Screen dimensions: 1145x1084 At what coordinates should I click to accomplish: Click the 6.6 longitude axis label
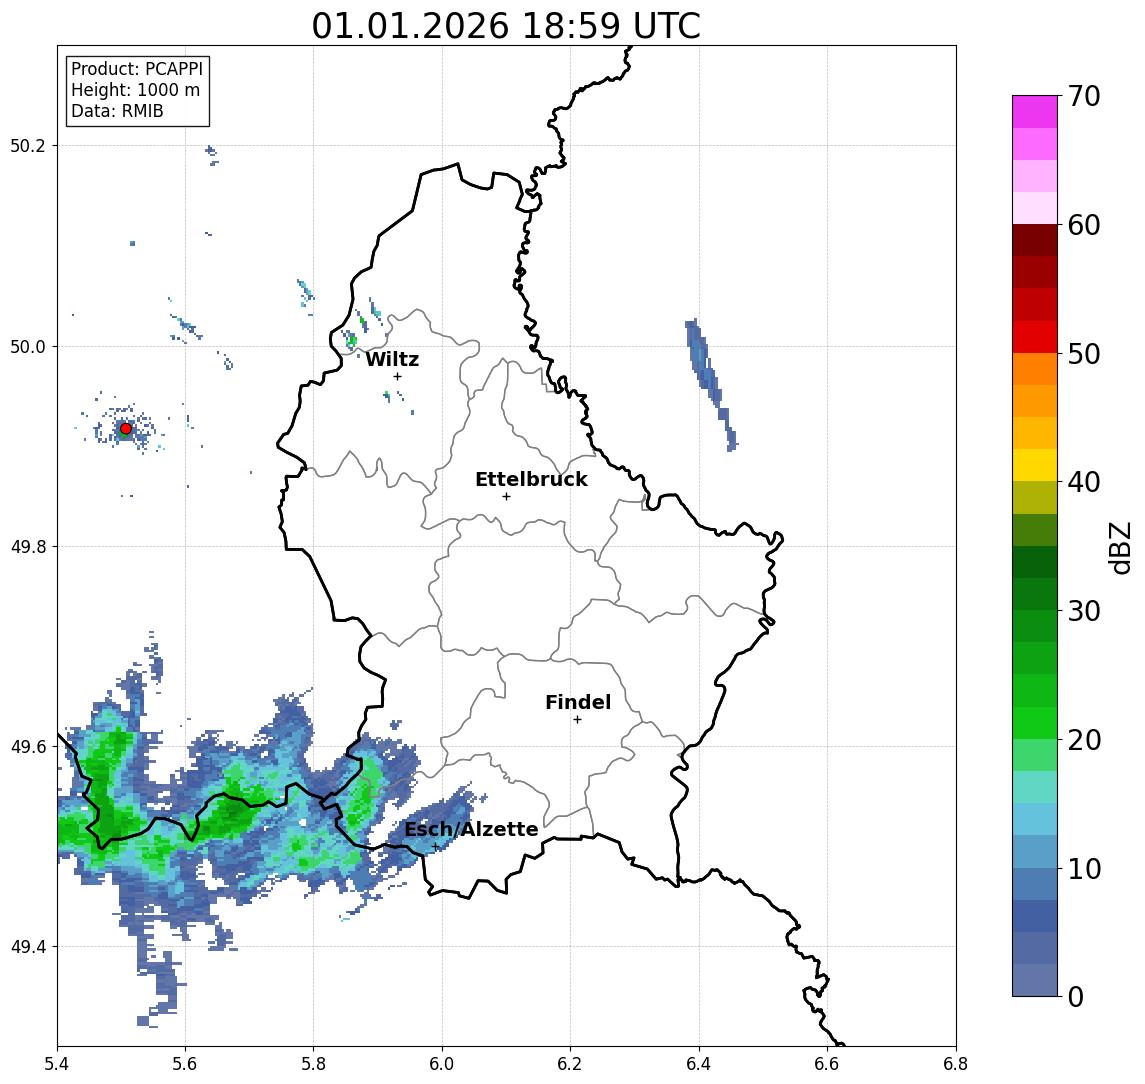(x=827, y=1064)
